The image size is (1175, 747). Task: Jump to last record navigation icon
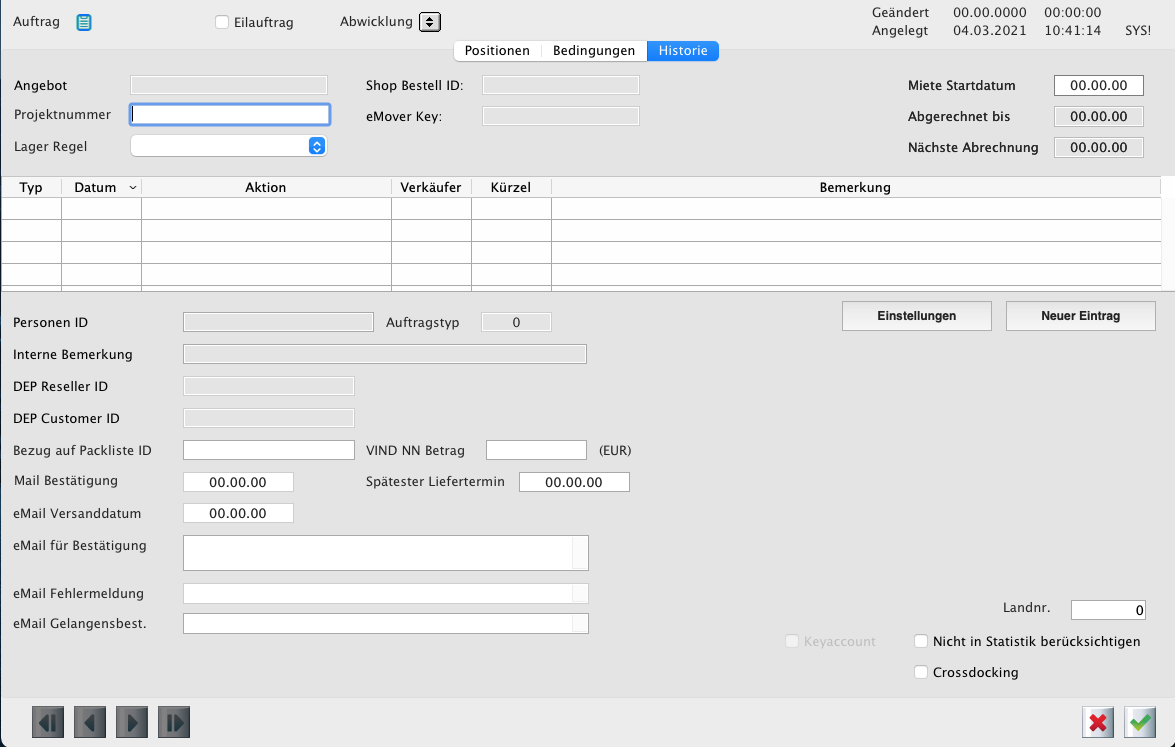click(x=174, y=722)
